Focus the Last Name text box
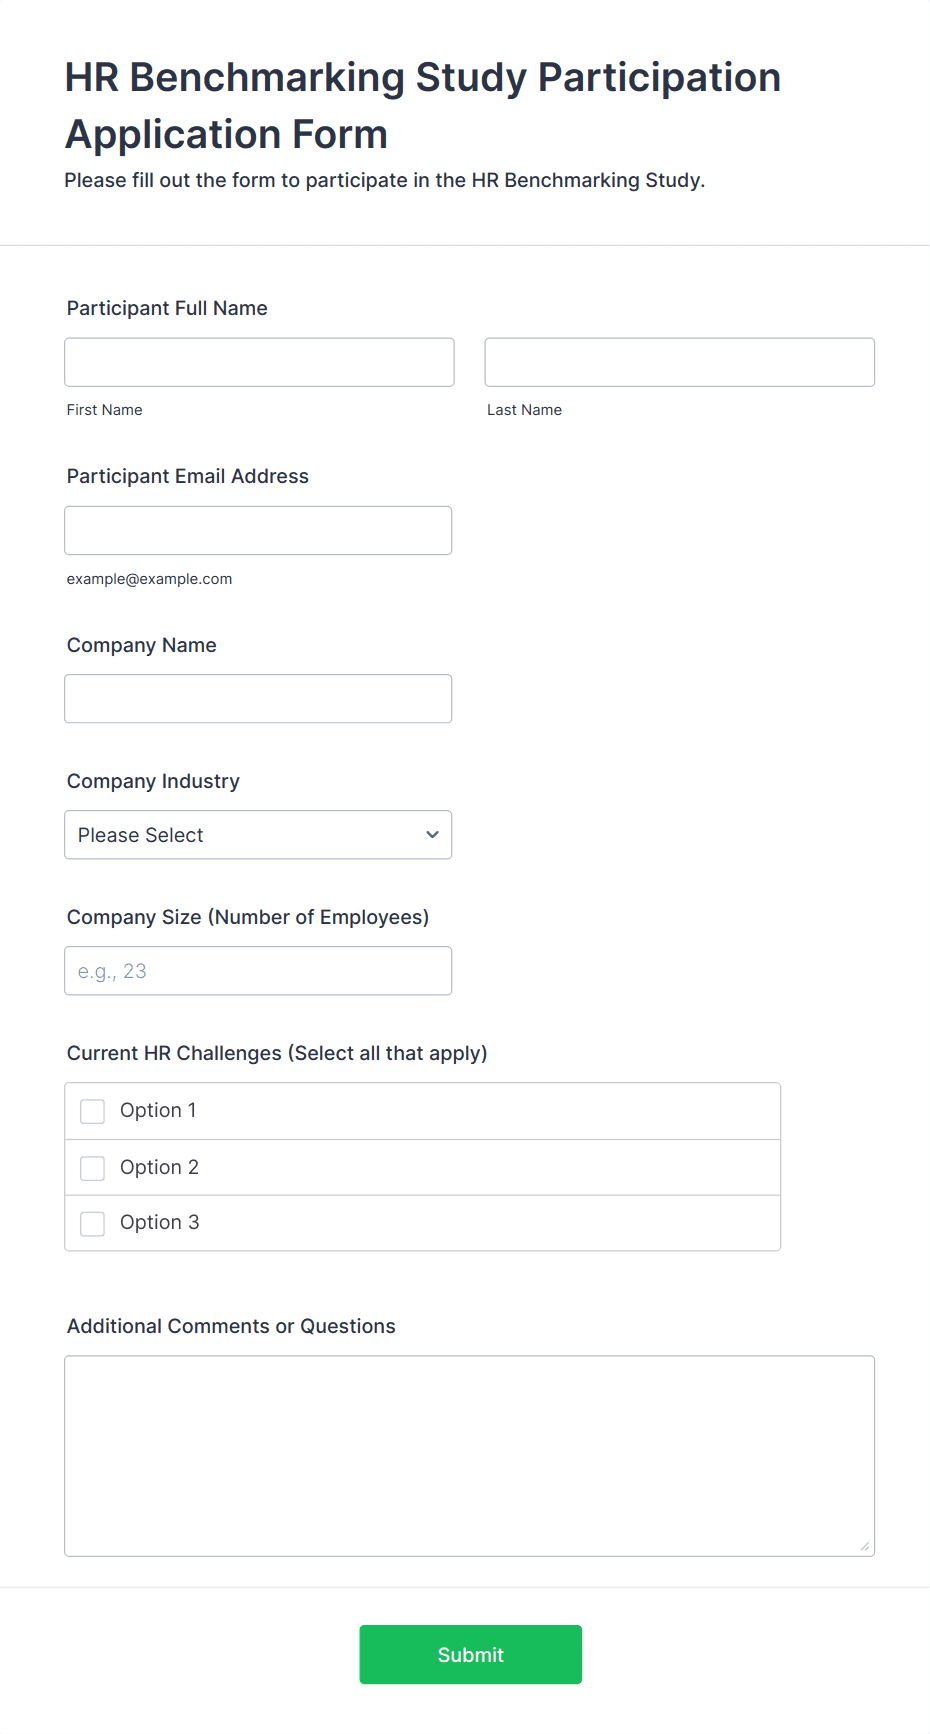 tap(679, 362)
